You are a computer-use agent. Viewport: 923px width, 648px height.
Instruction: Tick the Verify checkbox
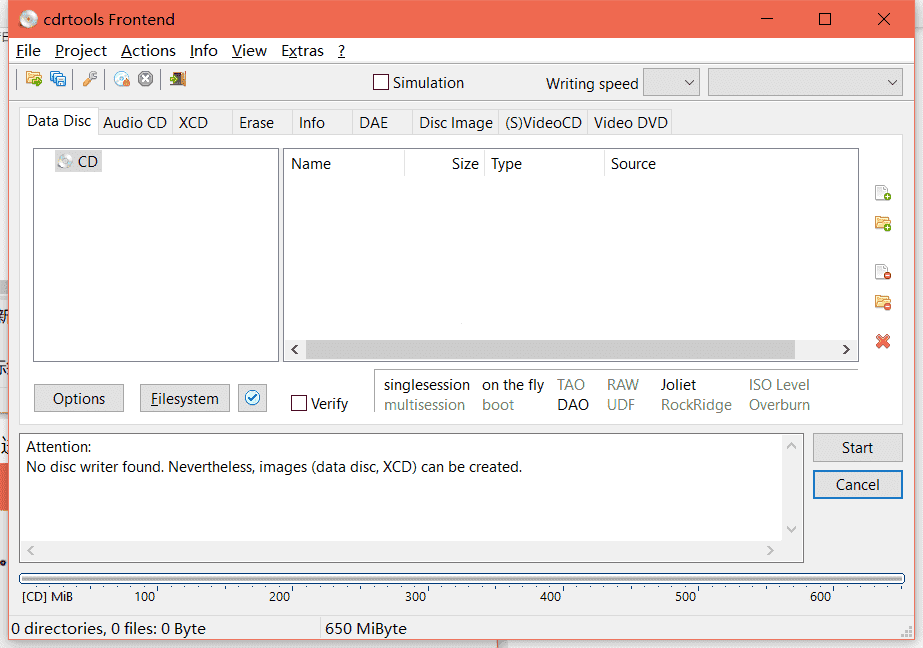[x=299, y=403]
